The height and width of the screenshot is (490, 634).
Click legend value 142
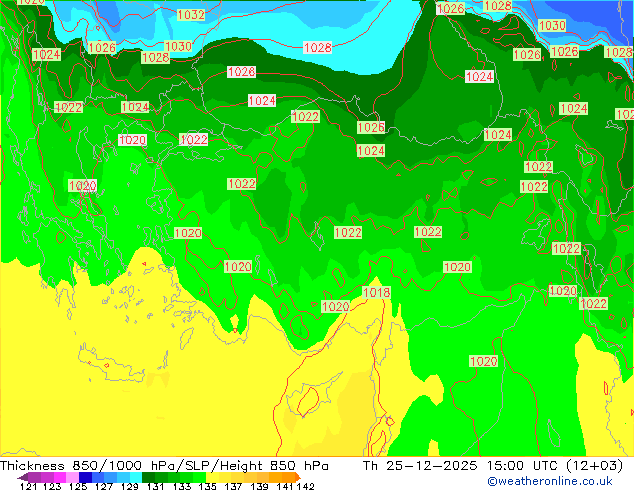(x=306, y=486)
